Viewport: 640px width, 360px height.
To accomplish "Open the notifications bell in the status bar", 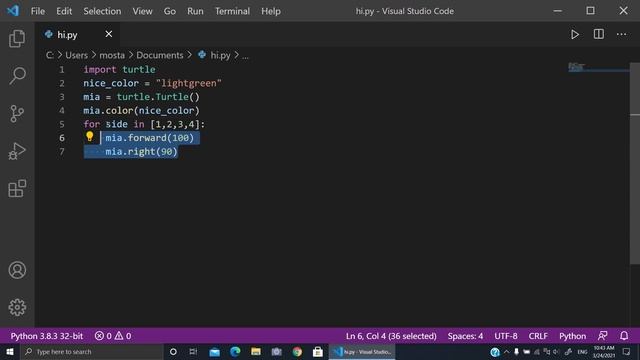I will [624, 336].
